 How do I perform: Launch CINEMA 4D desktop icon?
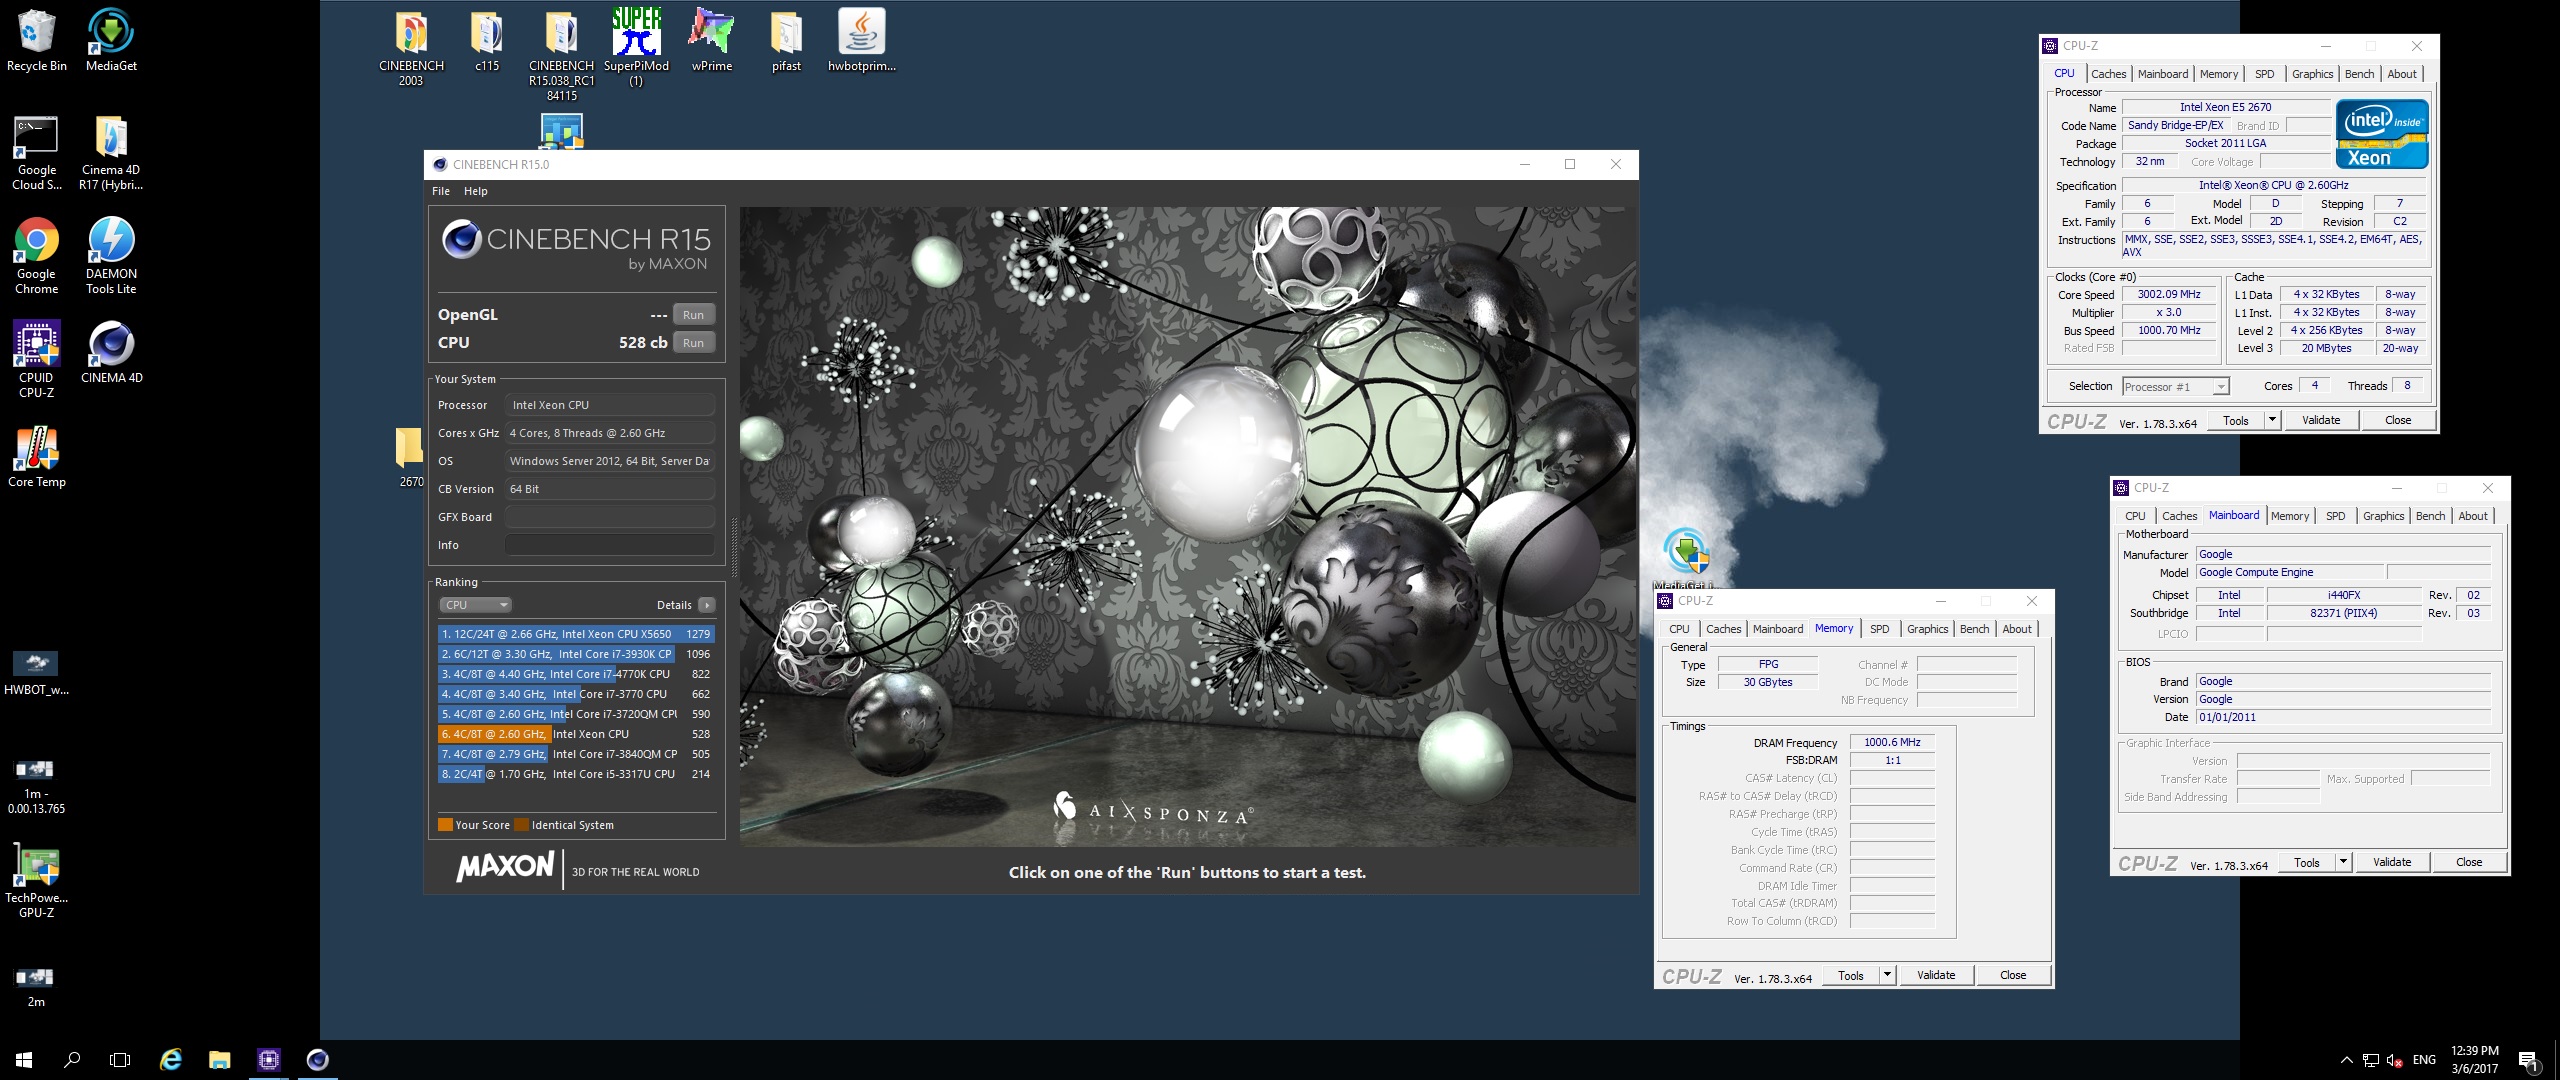tap(111, 353)
